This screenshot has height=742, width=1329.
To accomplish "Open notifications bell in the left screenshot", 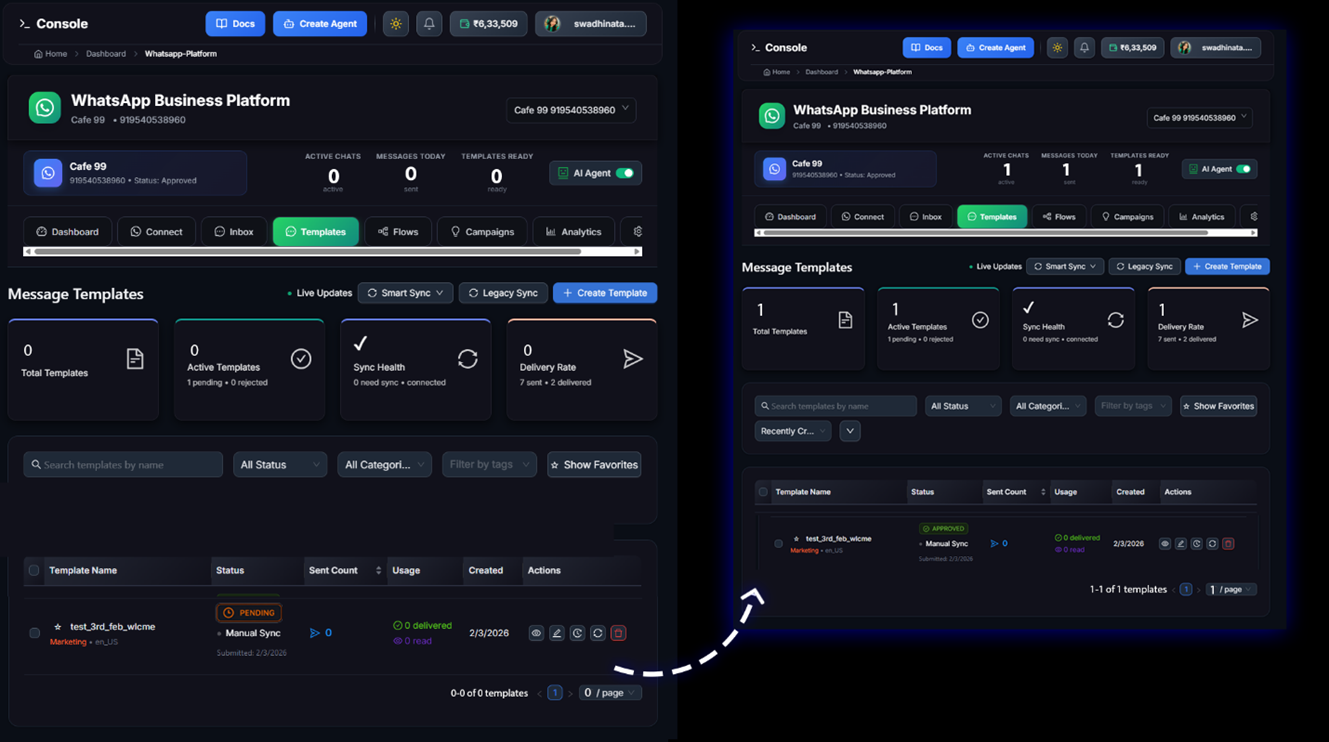I will coord(429,24).
